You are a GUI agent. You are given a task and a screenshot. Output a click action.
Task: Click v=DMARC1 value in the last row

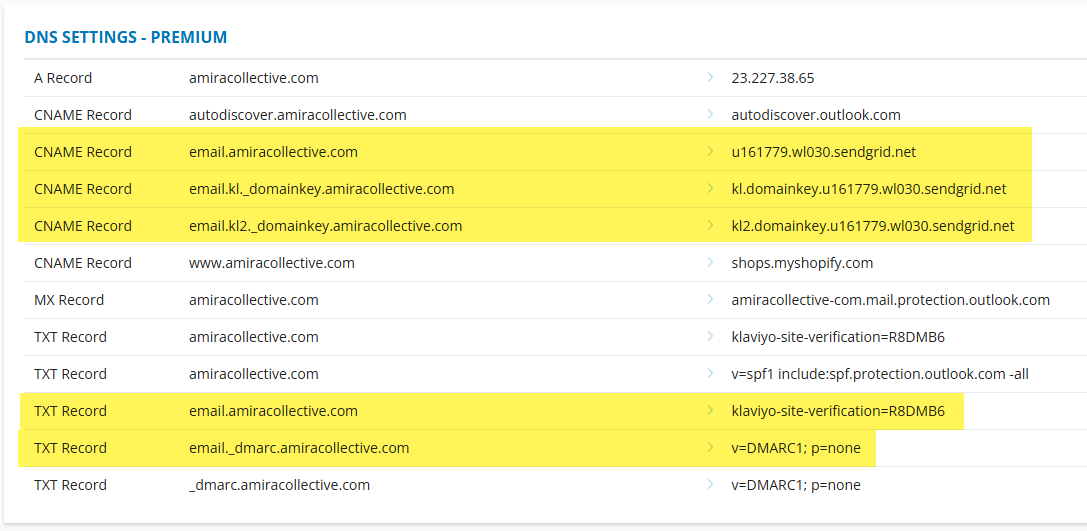point(796,485)
